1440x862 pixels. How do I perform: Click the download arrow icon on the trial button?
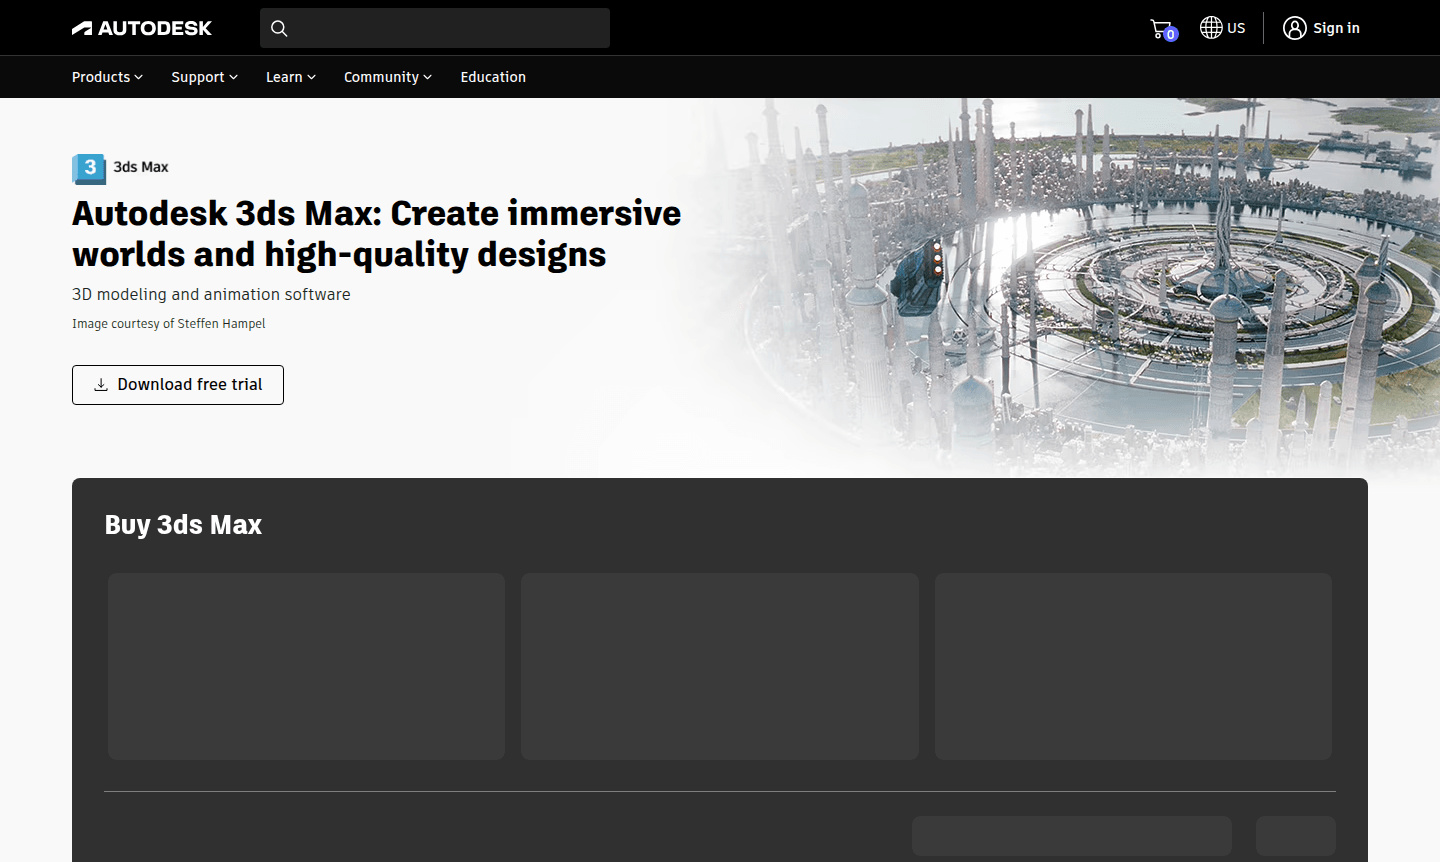coord(100,384)
